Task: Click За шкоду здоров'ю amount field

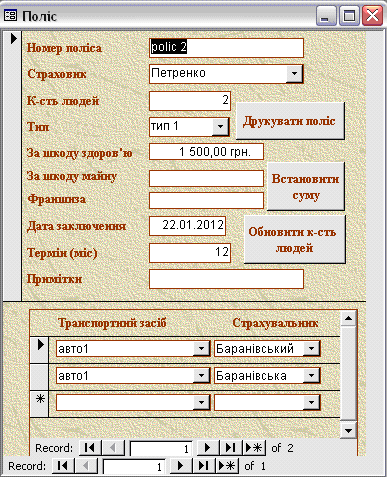Action: click(x=206, y=152)
